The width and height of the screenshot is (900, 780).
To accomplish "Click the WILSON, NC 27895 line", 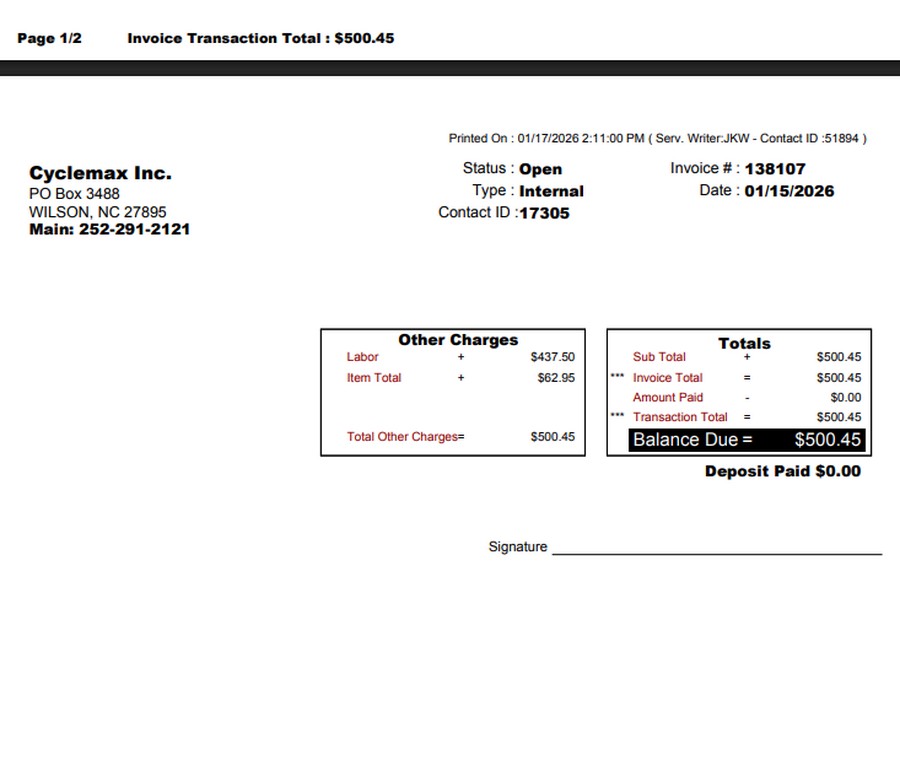I will coord(98,212).
